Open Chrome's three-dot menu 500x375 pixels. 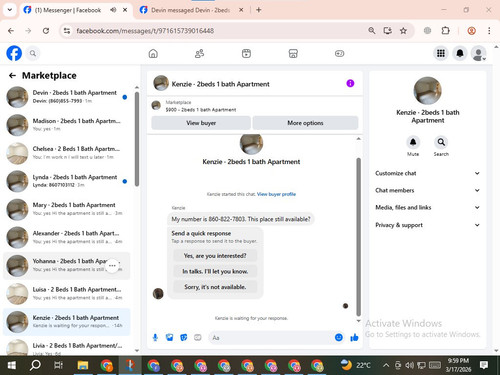point(489,31)
